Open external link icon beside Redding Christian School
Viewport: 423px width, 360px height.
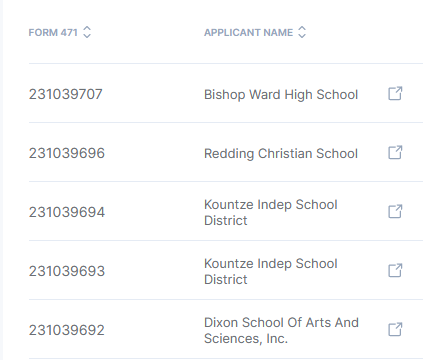[395, 153]
